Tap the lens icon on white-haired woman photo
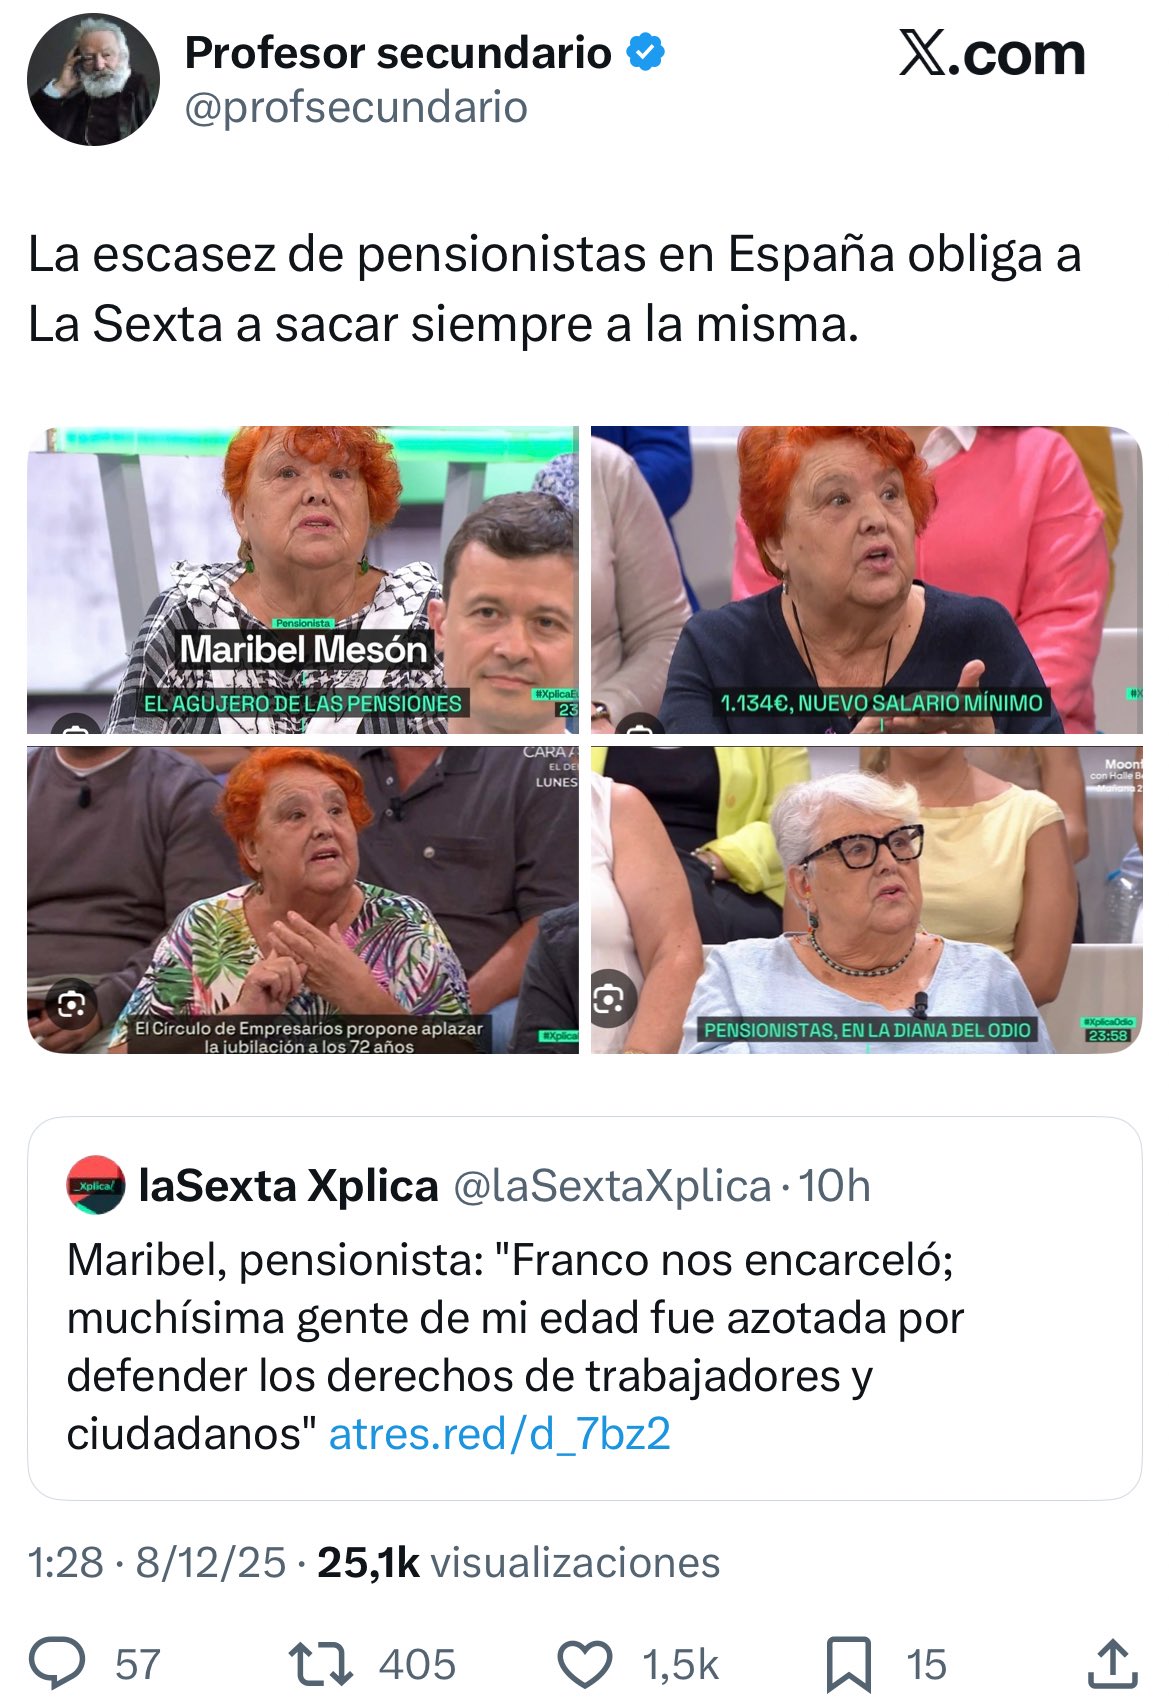1169x1706 pixels. (611, 997)
